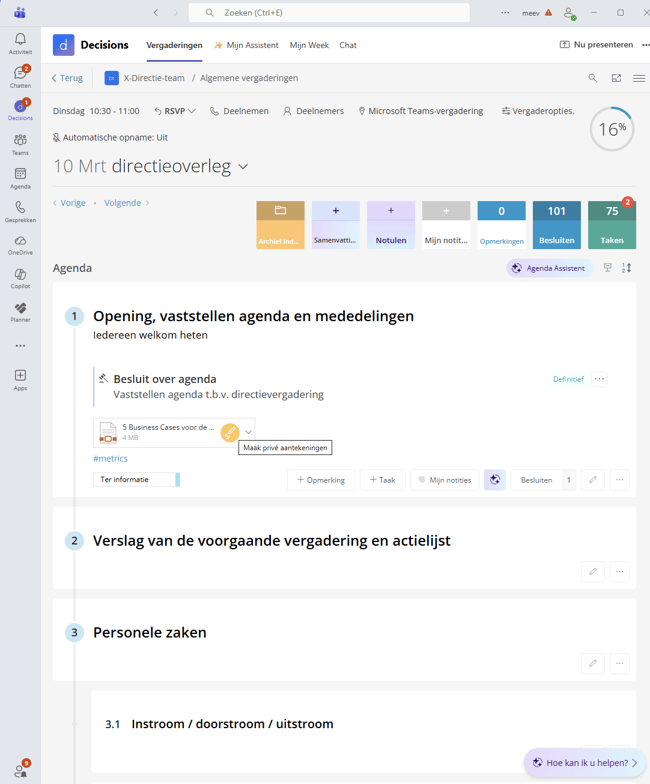Open the OneDrive app in sidebar

point(20,245)
